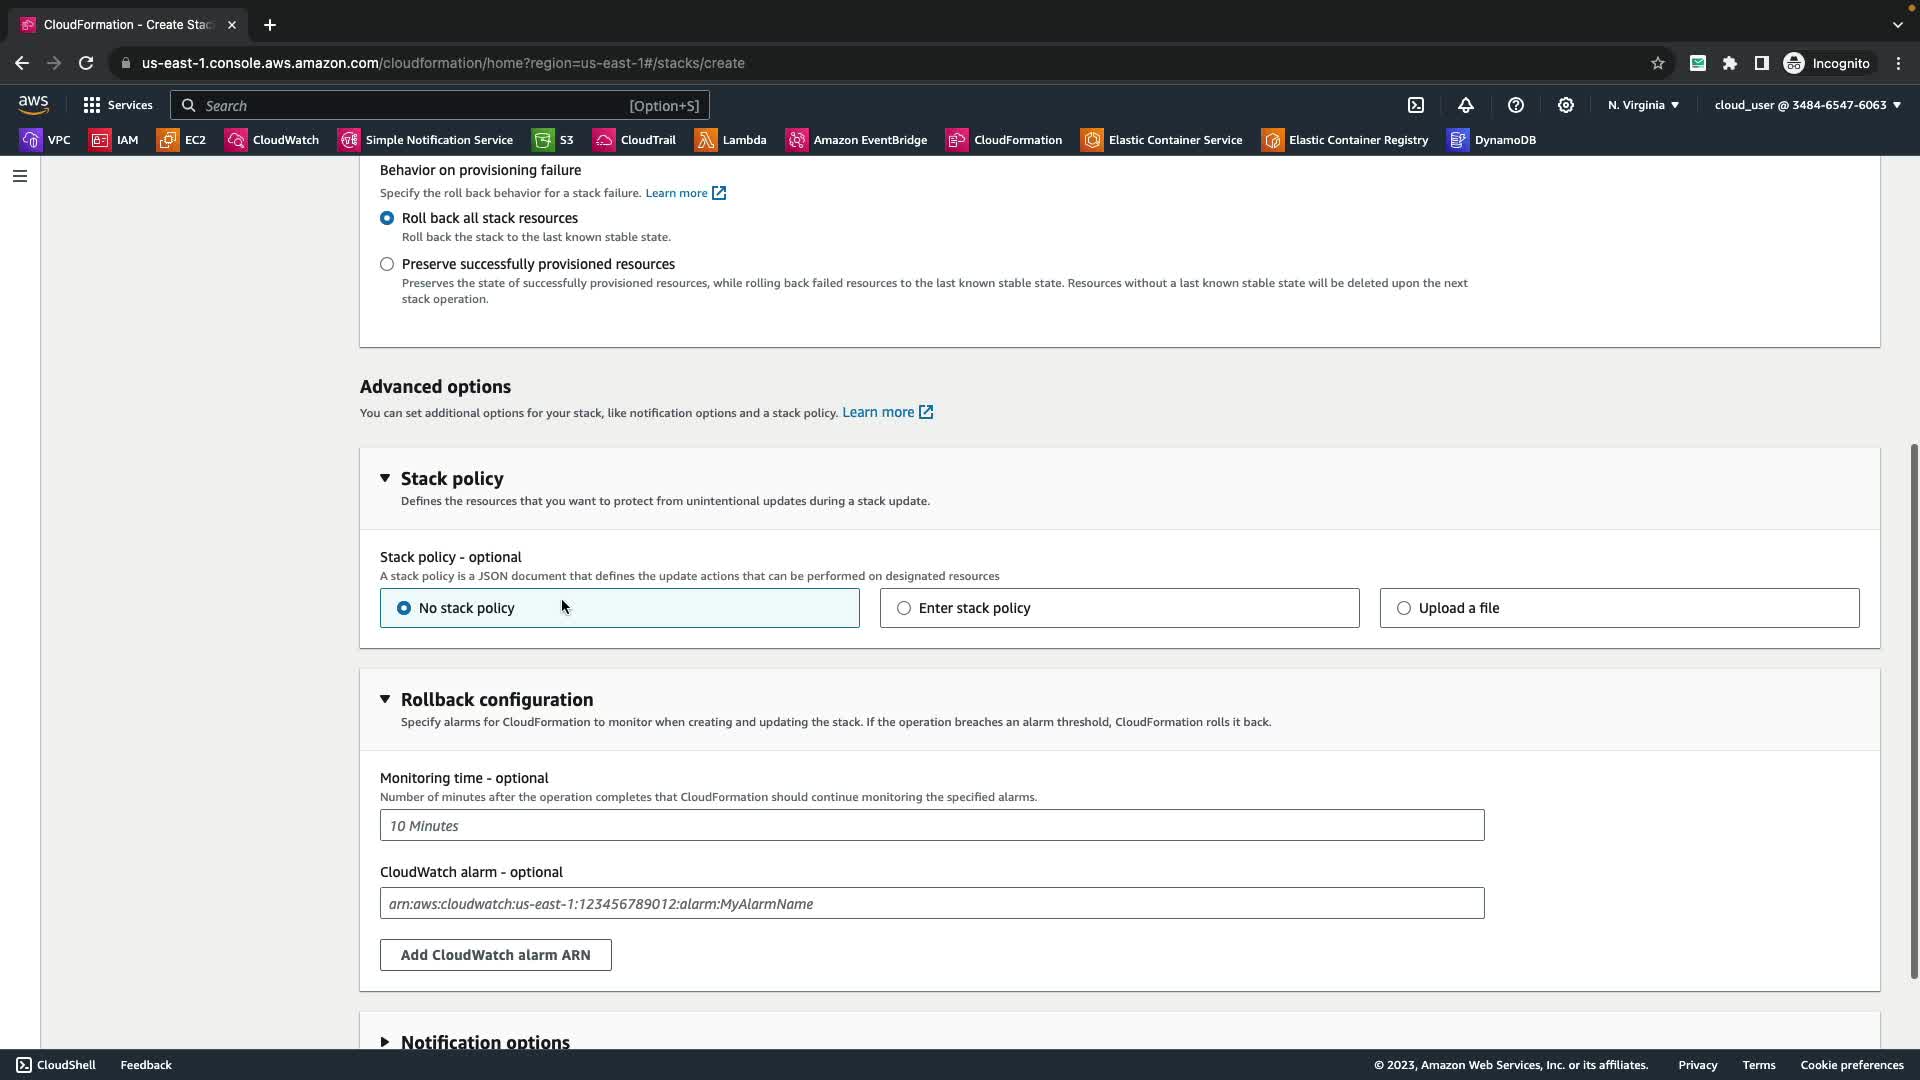Screen dimensions: 1920x1080
Task: Open the N. Virginia region dropdown
Action: [x=1643, y=105]
